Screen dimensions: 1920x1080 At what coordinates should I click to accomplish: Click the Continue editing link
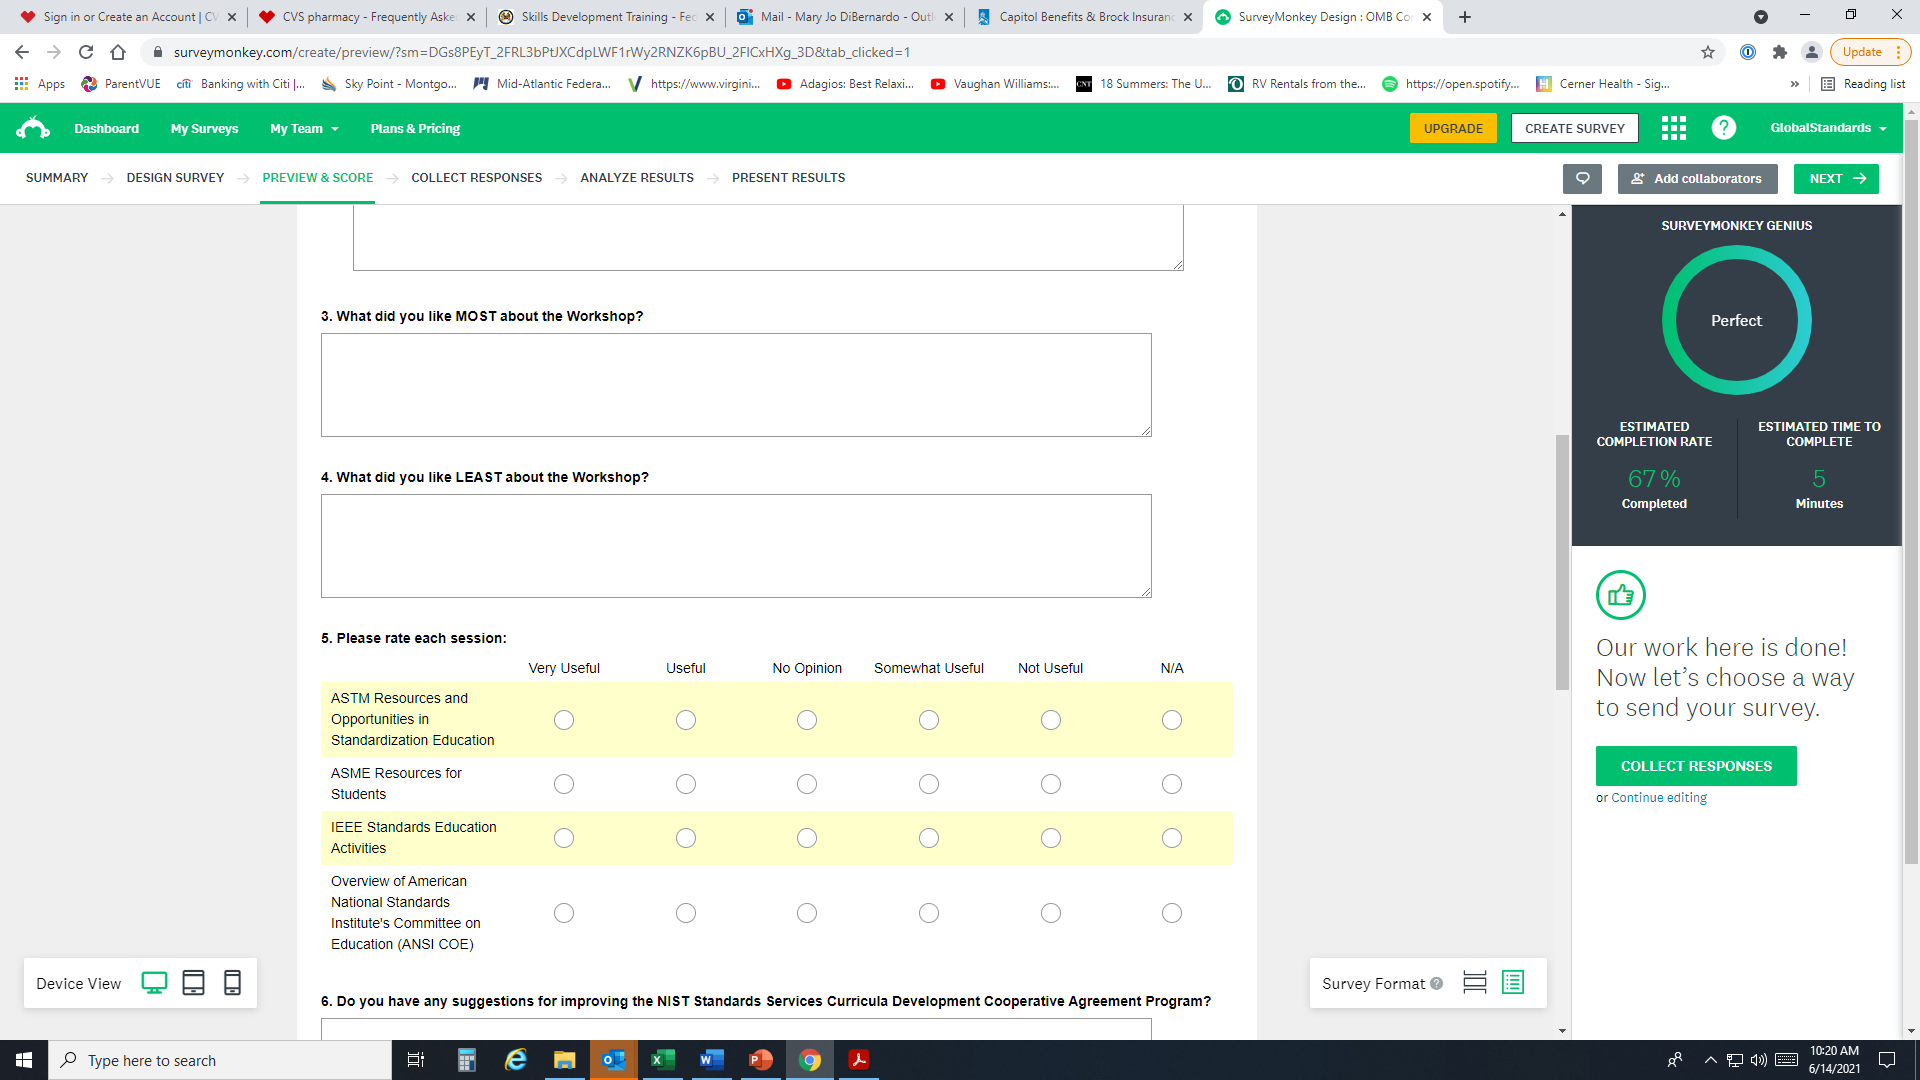point(1658,798)
